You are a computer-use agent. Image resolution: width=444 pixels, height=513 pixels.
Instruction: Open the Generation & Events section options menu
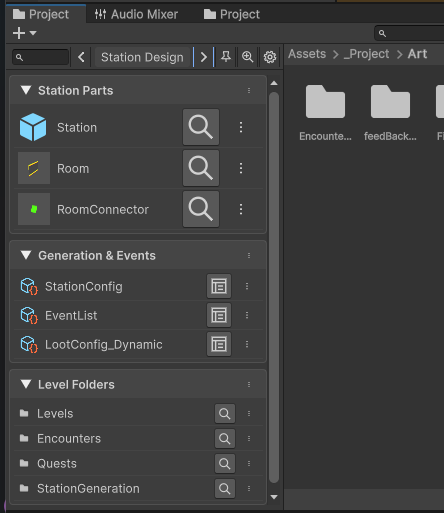pos(249,256)
